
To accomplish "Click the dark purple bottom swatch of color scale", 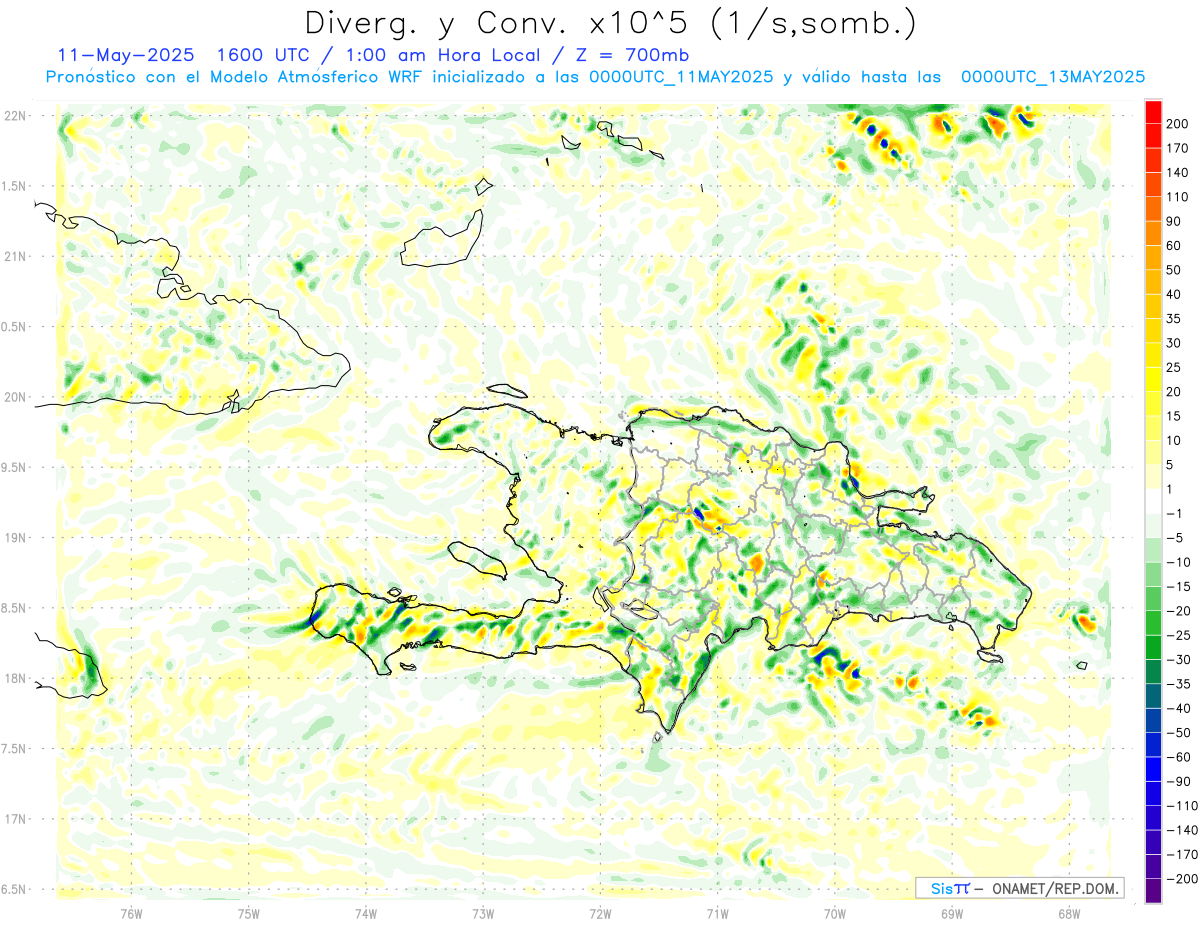I will pyautogui.click(x=1153, y=891).
